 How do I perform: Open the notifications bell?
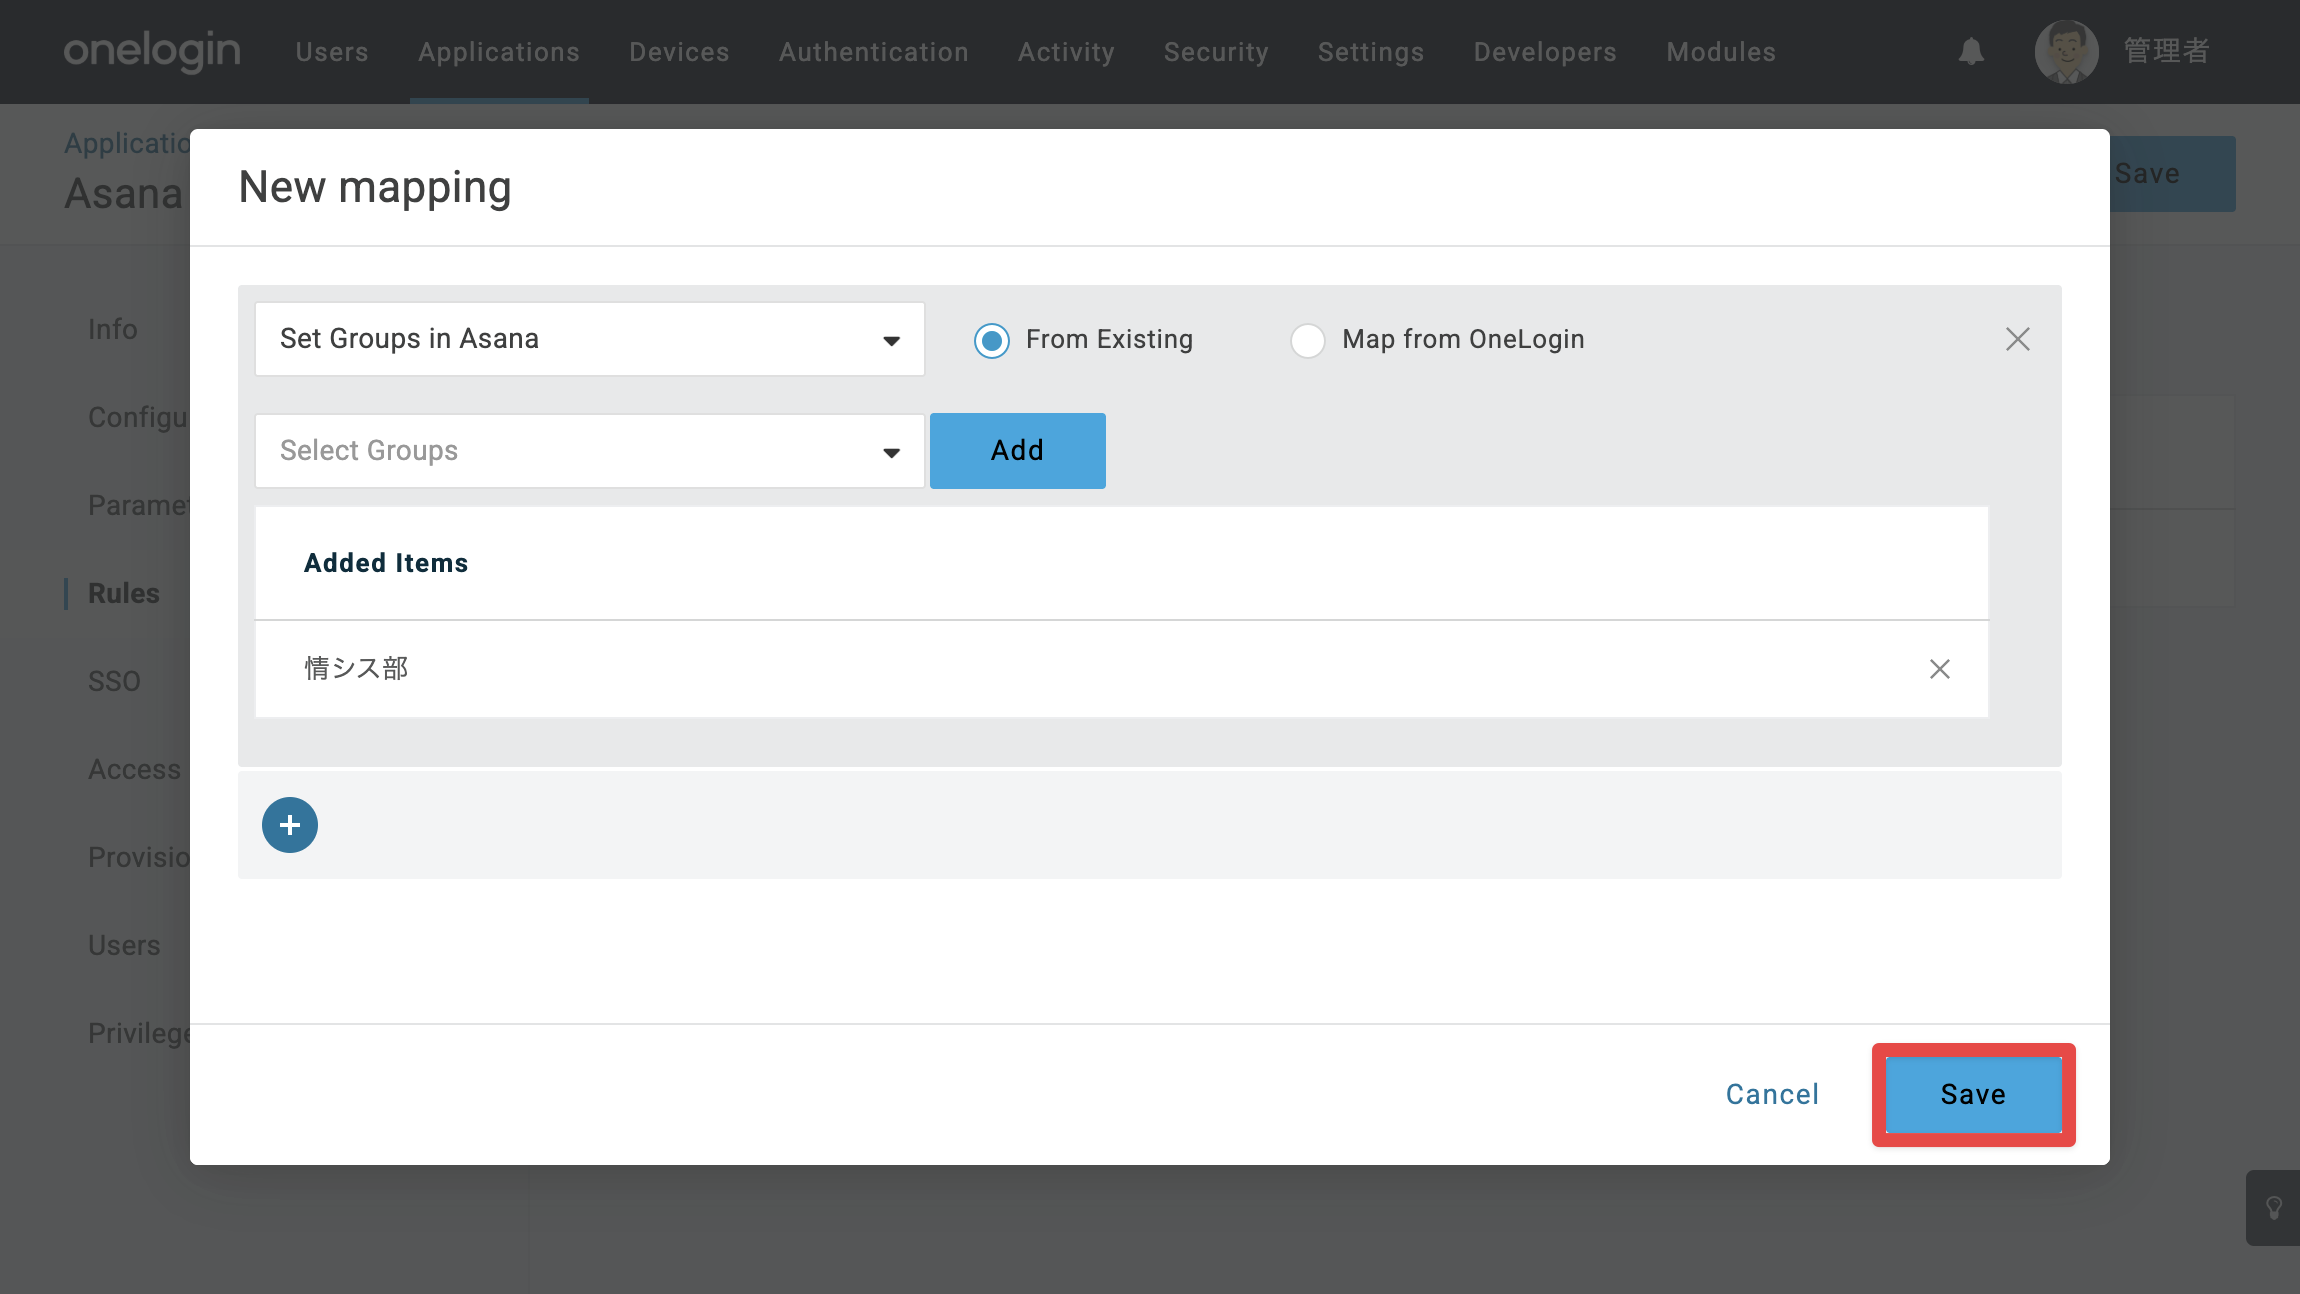(1971, 51)
